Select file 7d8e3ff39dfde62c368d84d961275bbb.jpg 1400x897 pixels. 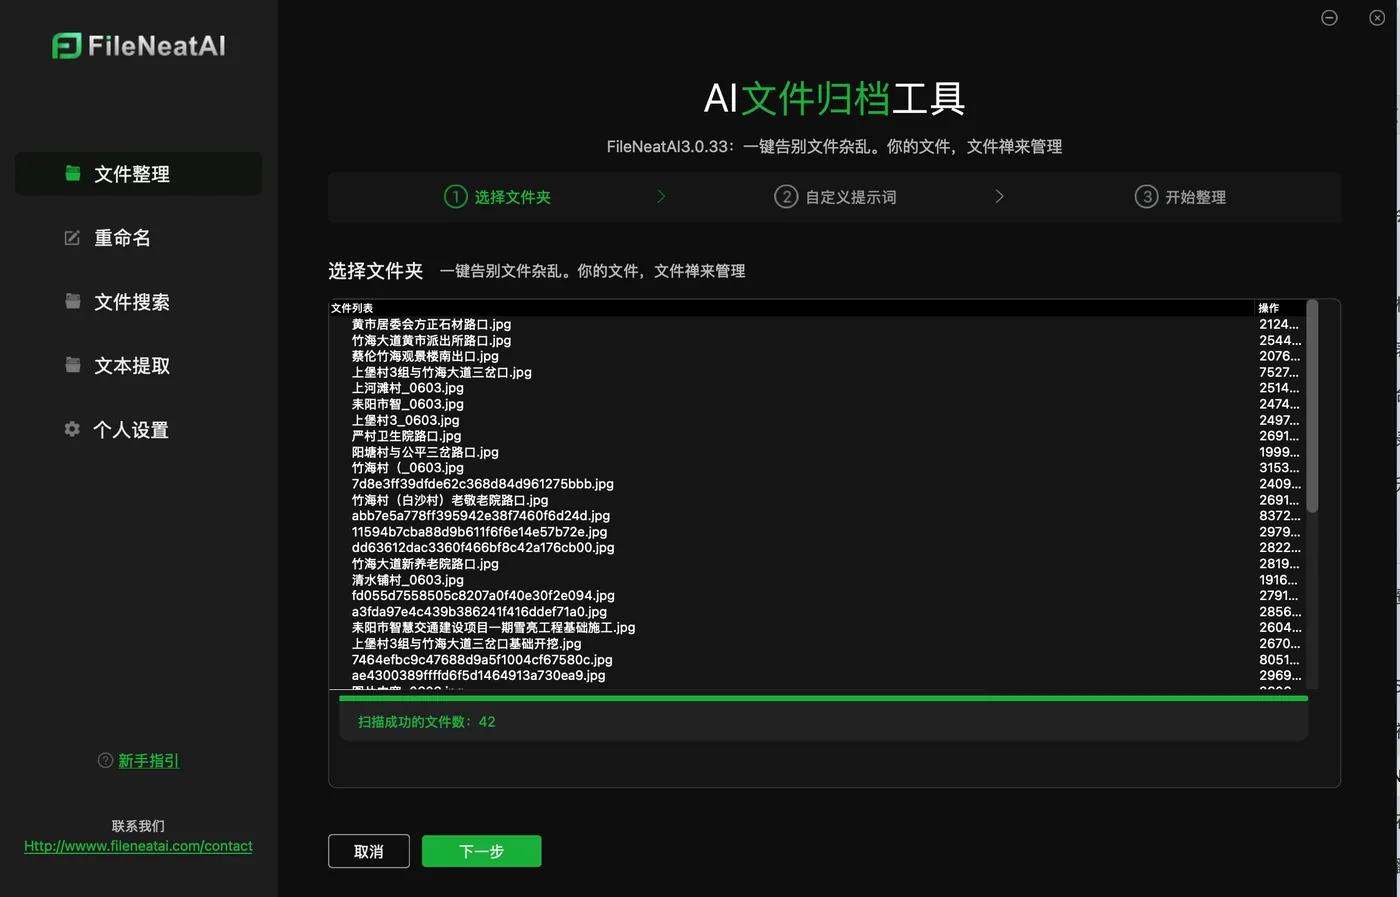(483, 484)
